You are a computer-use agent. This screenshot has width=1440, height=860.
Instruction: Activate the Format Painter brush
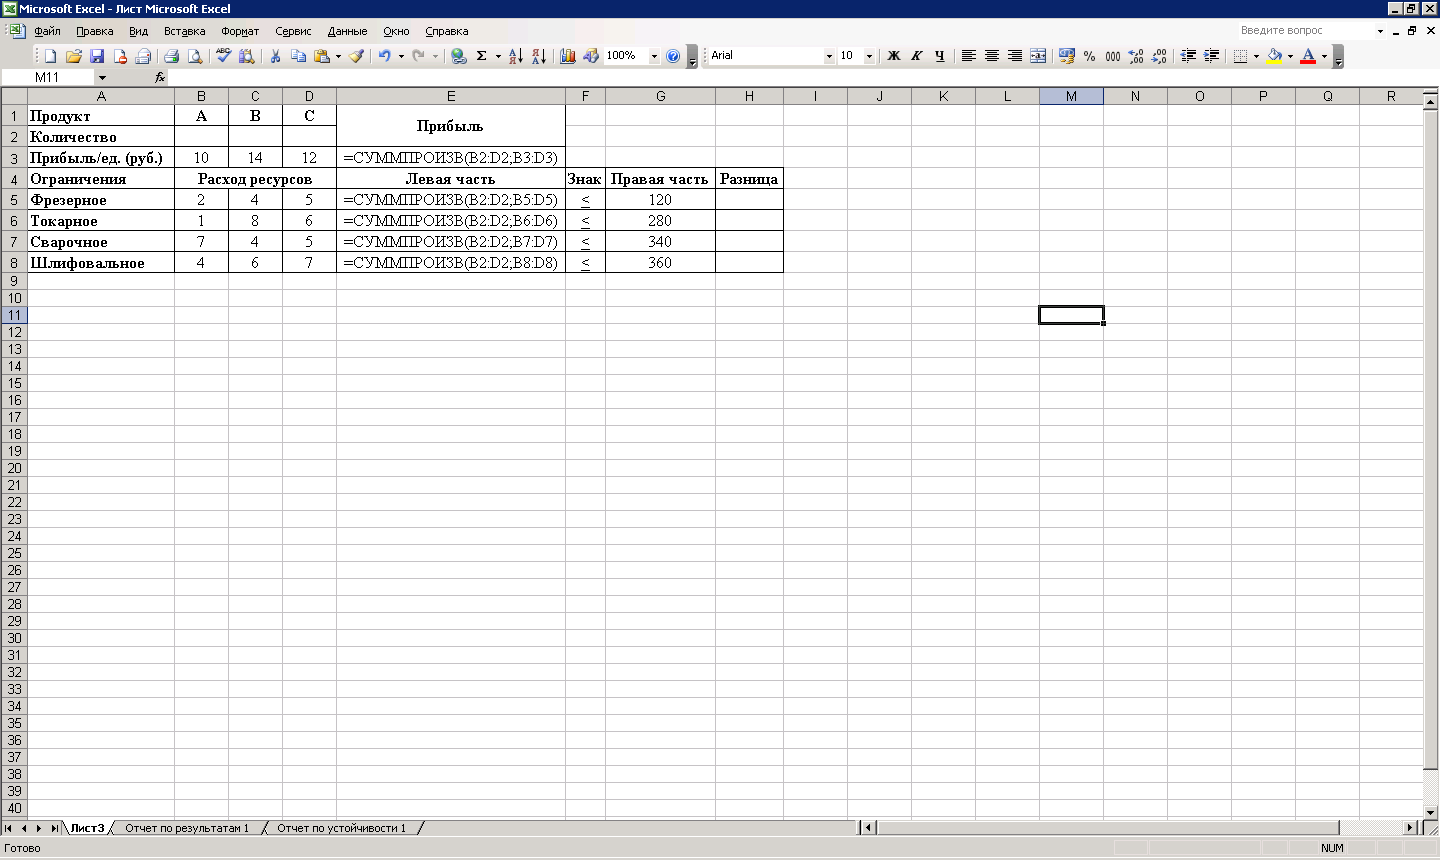[x=356, y=56]
